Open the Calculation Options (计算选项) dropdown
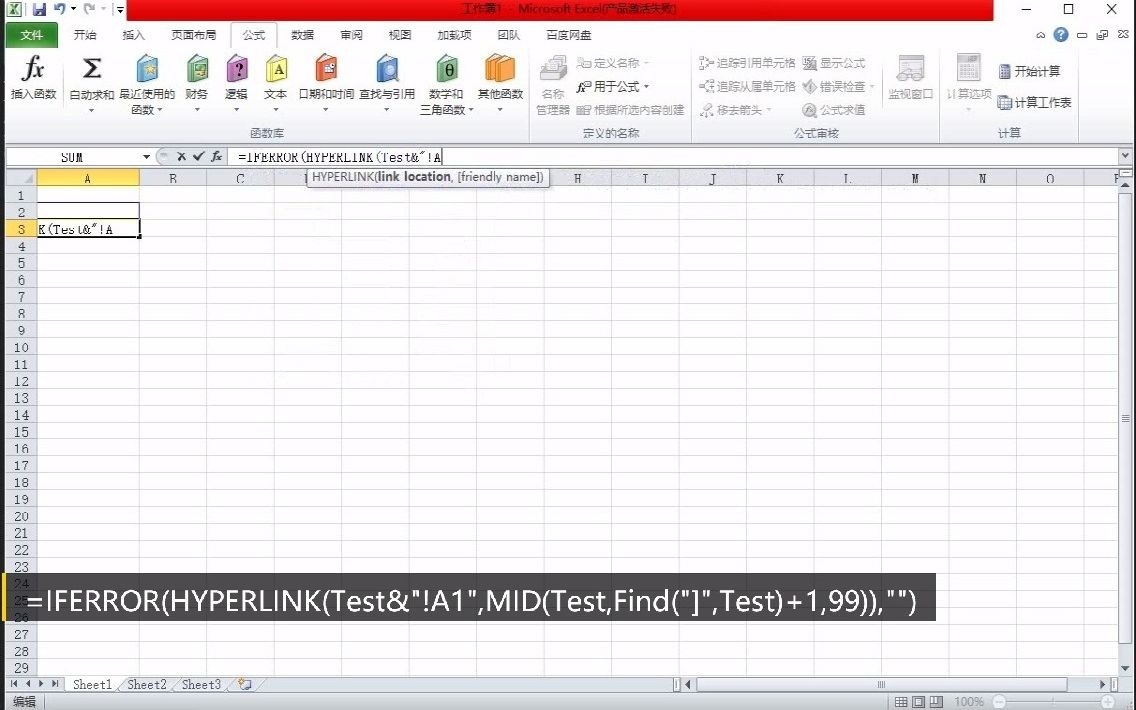 [967, 90]
